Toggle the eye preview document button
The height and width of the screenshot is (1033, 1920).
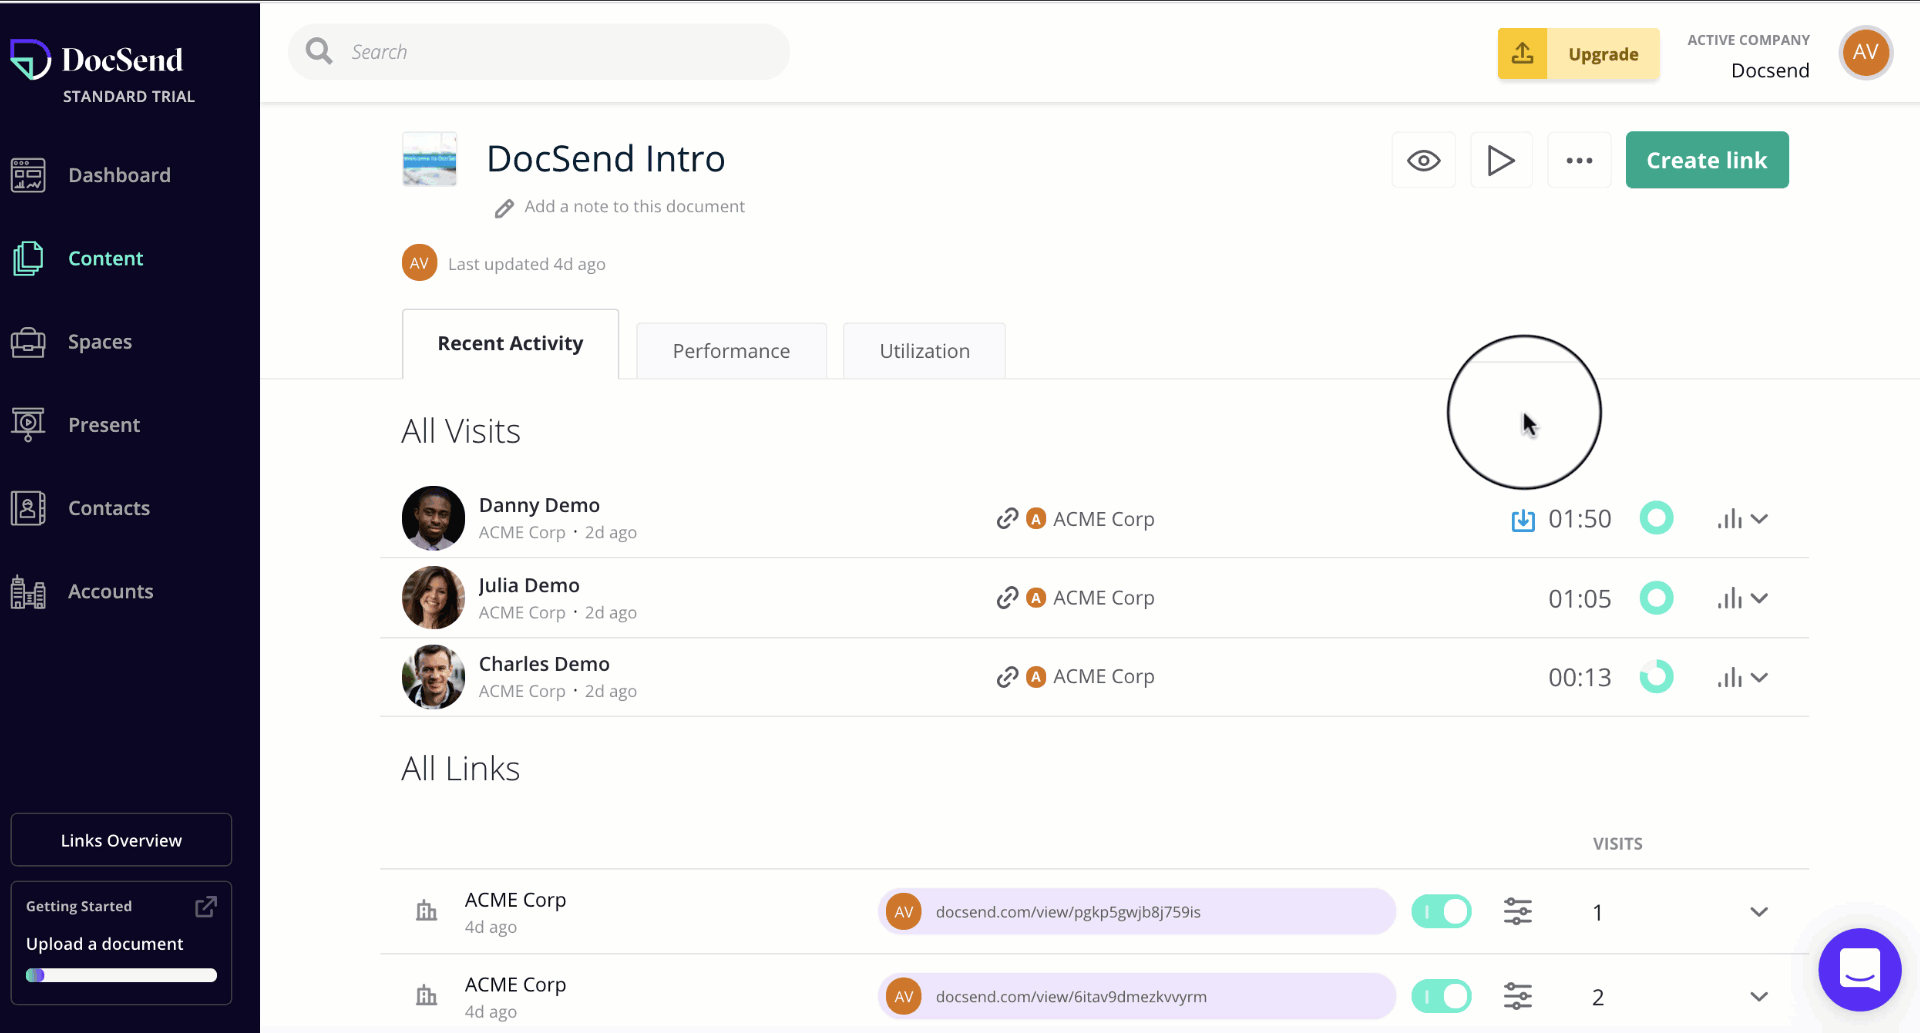coord(1423,160)
